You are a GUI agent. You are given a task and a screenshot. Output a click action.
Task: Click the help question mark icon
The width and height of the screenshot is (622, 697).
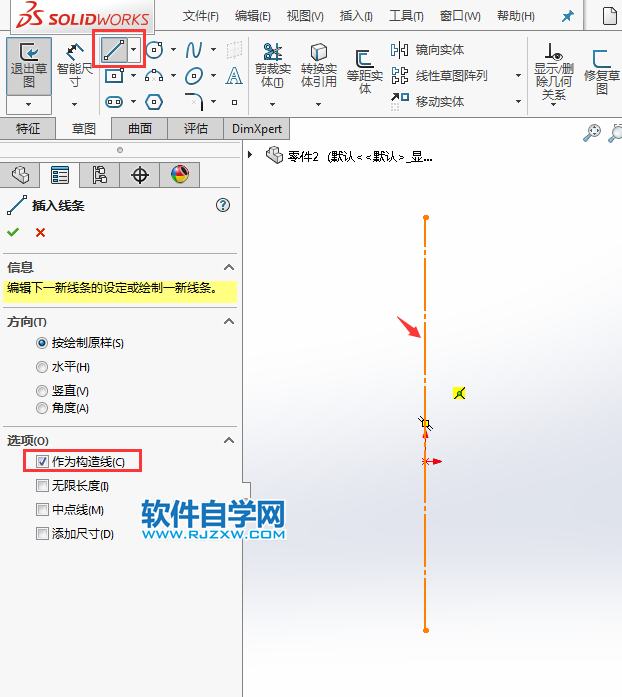[x=223, y=205]
